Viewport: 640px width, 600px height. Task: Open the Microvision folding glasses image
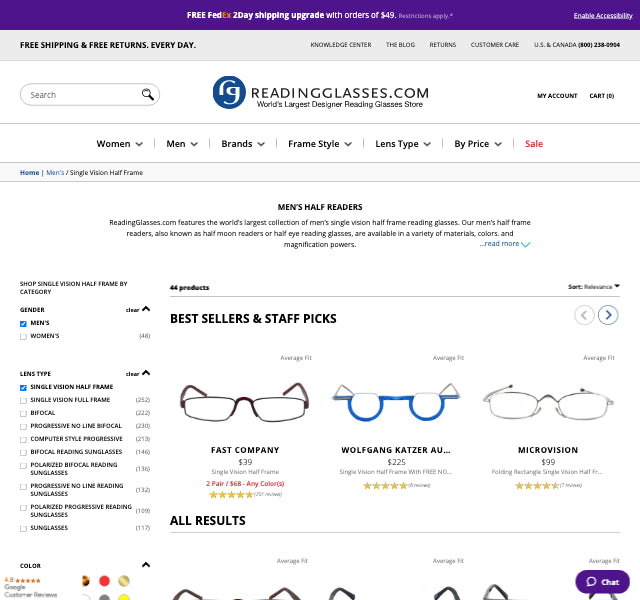[x=548, y=402]
